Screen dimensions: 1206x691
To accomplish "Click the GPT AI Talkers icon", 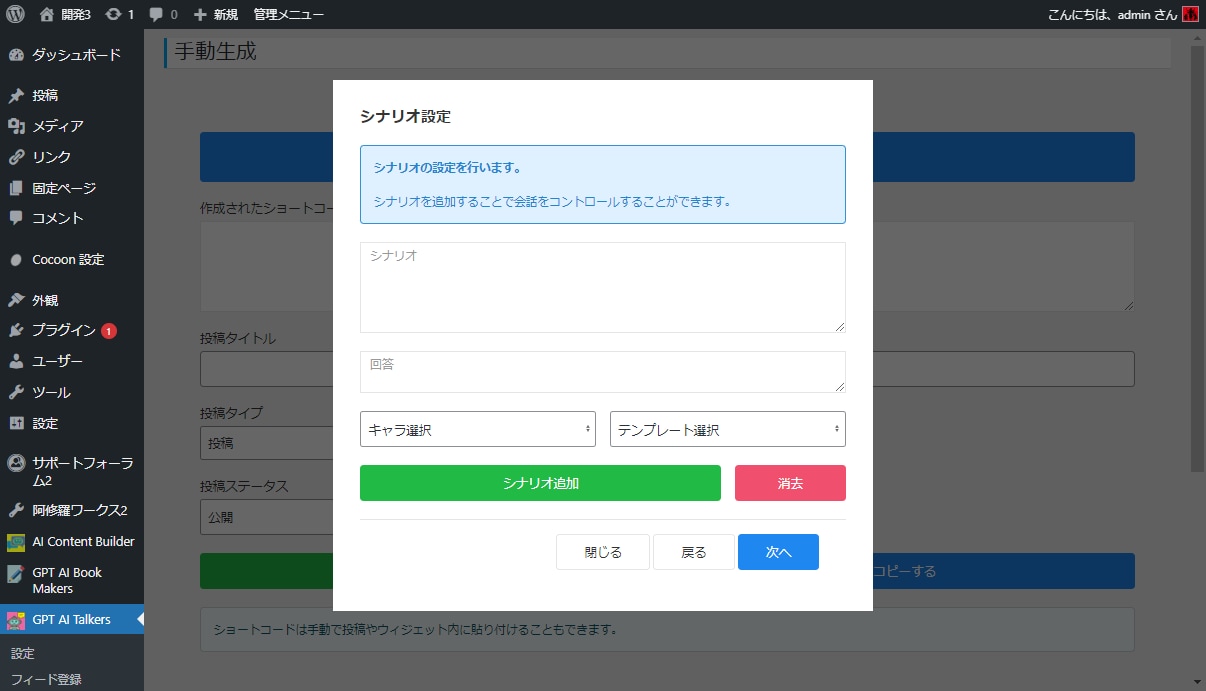I will 16,620.
